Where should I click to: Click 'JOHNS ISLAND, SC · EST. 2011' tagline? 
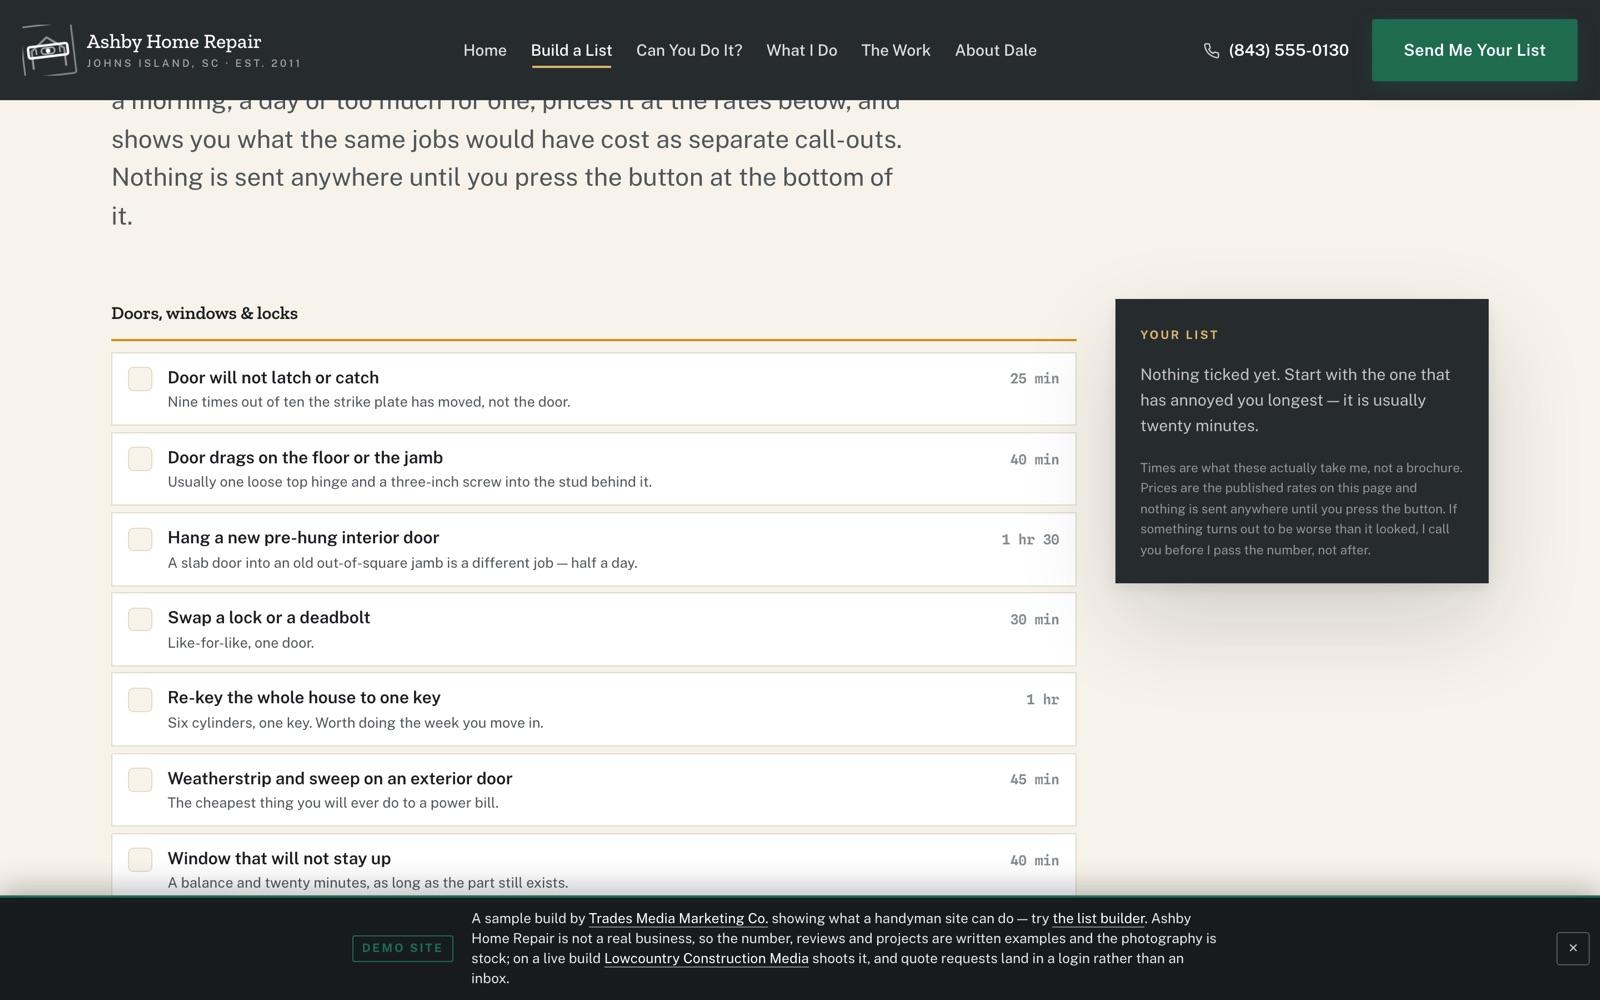(x=194, y=63)
